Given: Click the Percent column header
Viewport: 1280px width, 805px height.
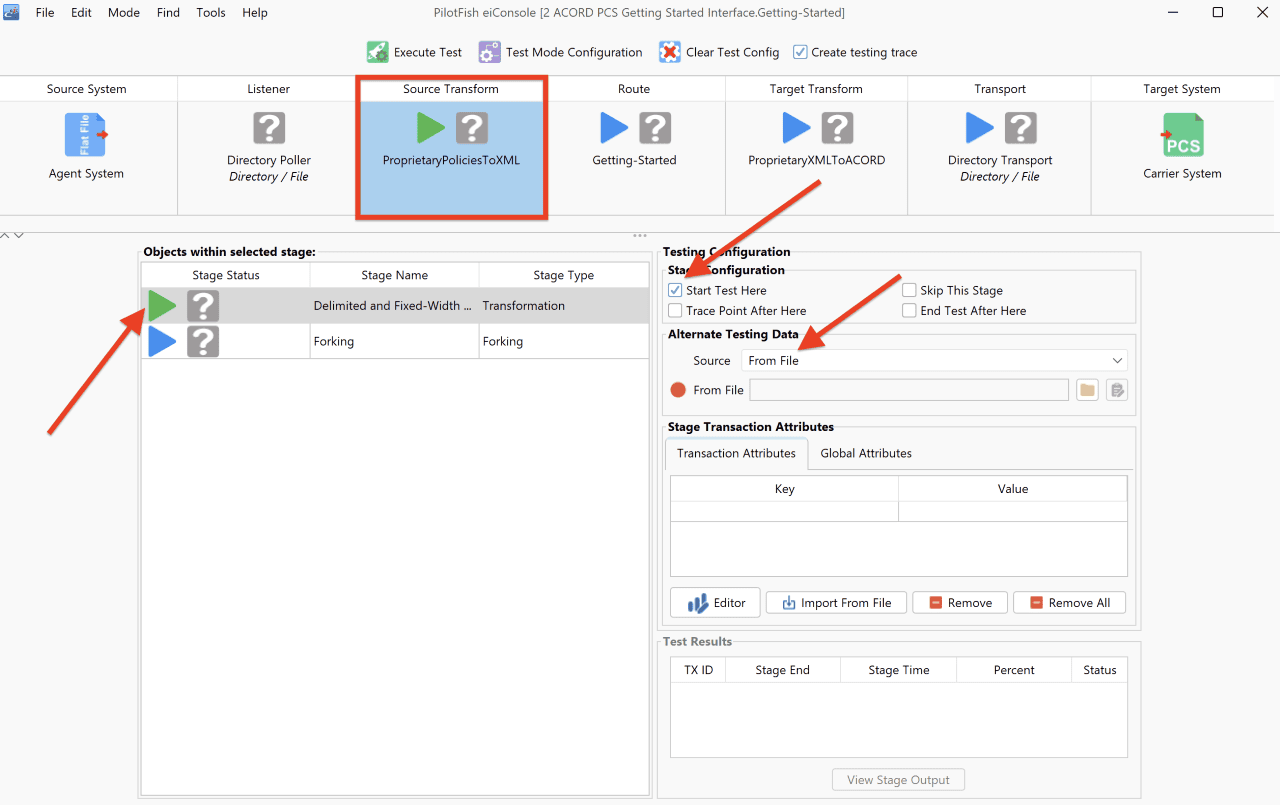Looking at the screenshot, I should [1014, 670].
